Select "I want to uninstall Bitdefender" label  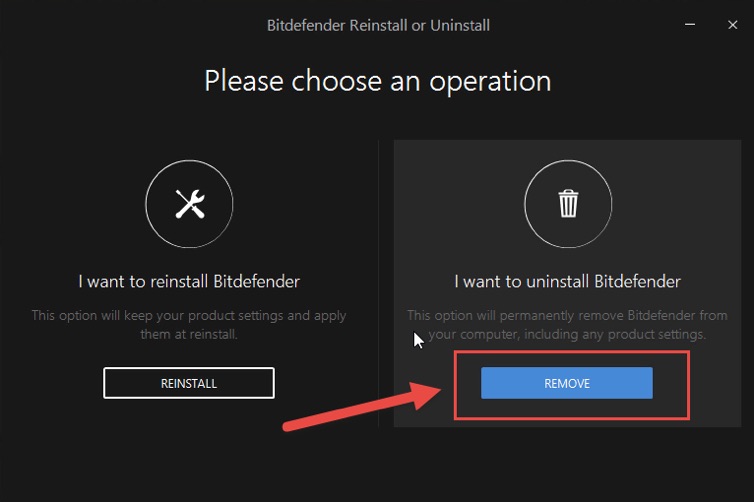click(x=567, y=281)
